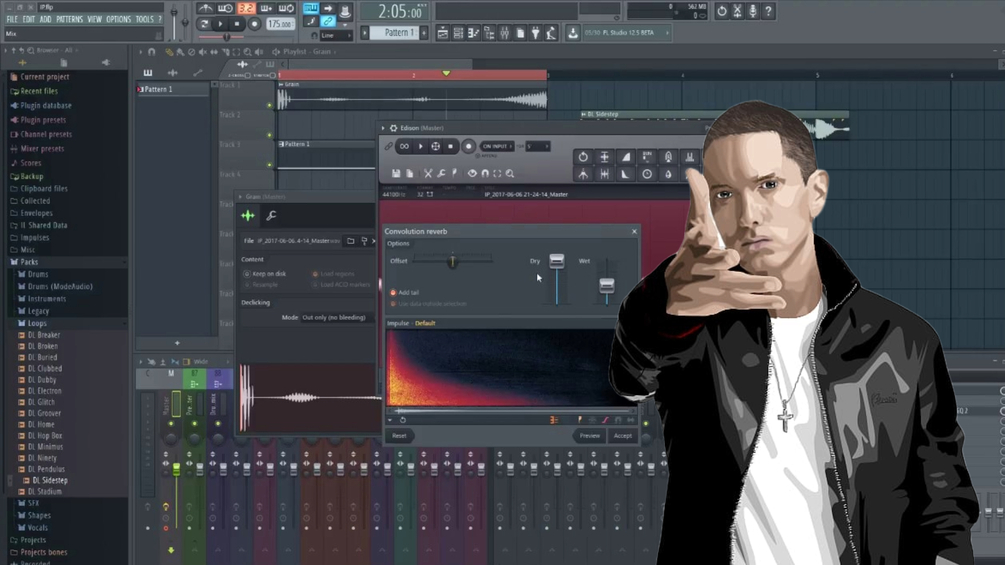1005x565 pixels.
Task: Toggle pattern/song mode button
Action: click(204, 24)
